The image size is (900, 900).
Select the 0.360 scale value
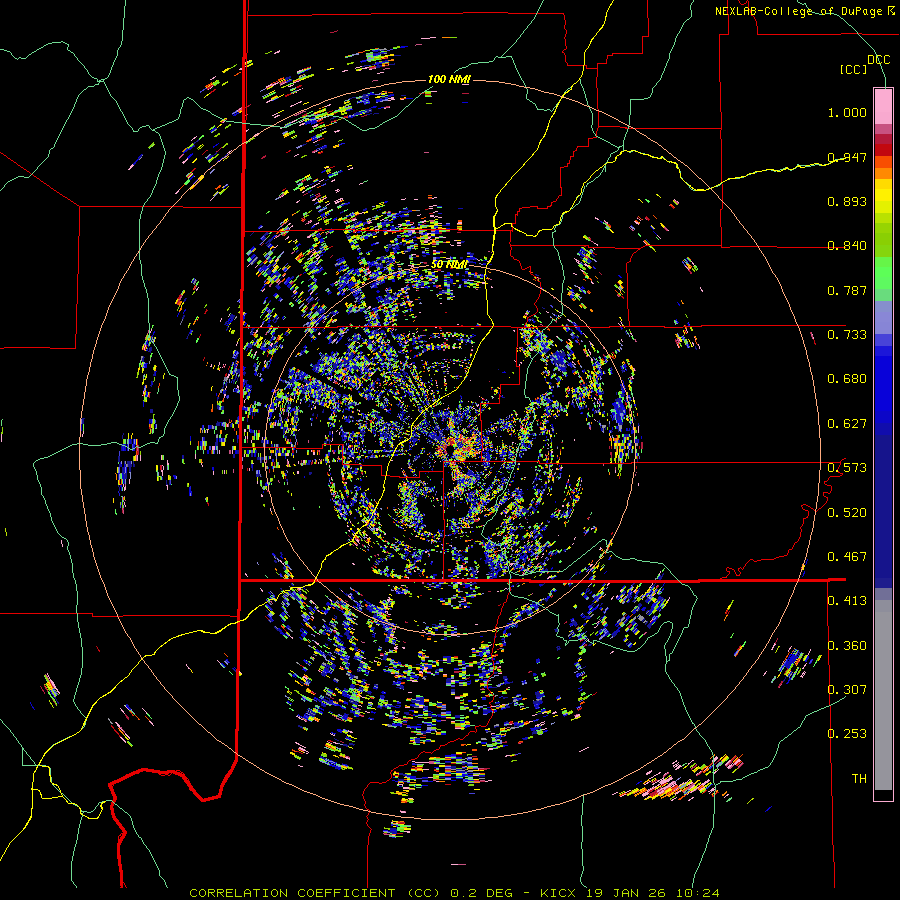click(847, 646)
